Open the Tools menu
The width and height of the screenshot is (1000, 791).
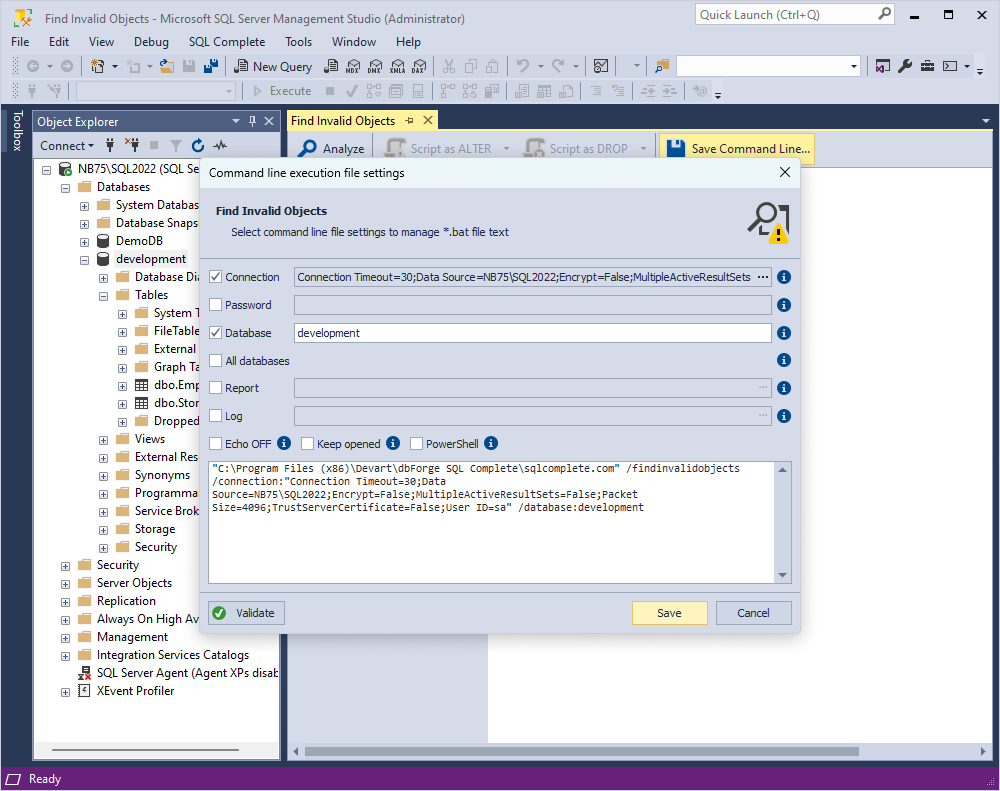(x=298, y=41)
